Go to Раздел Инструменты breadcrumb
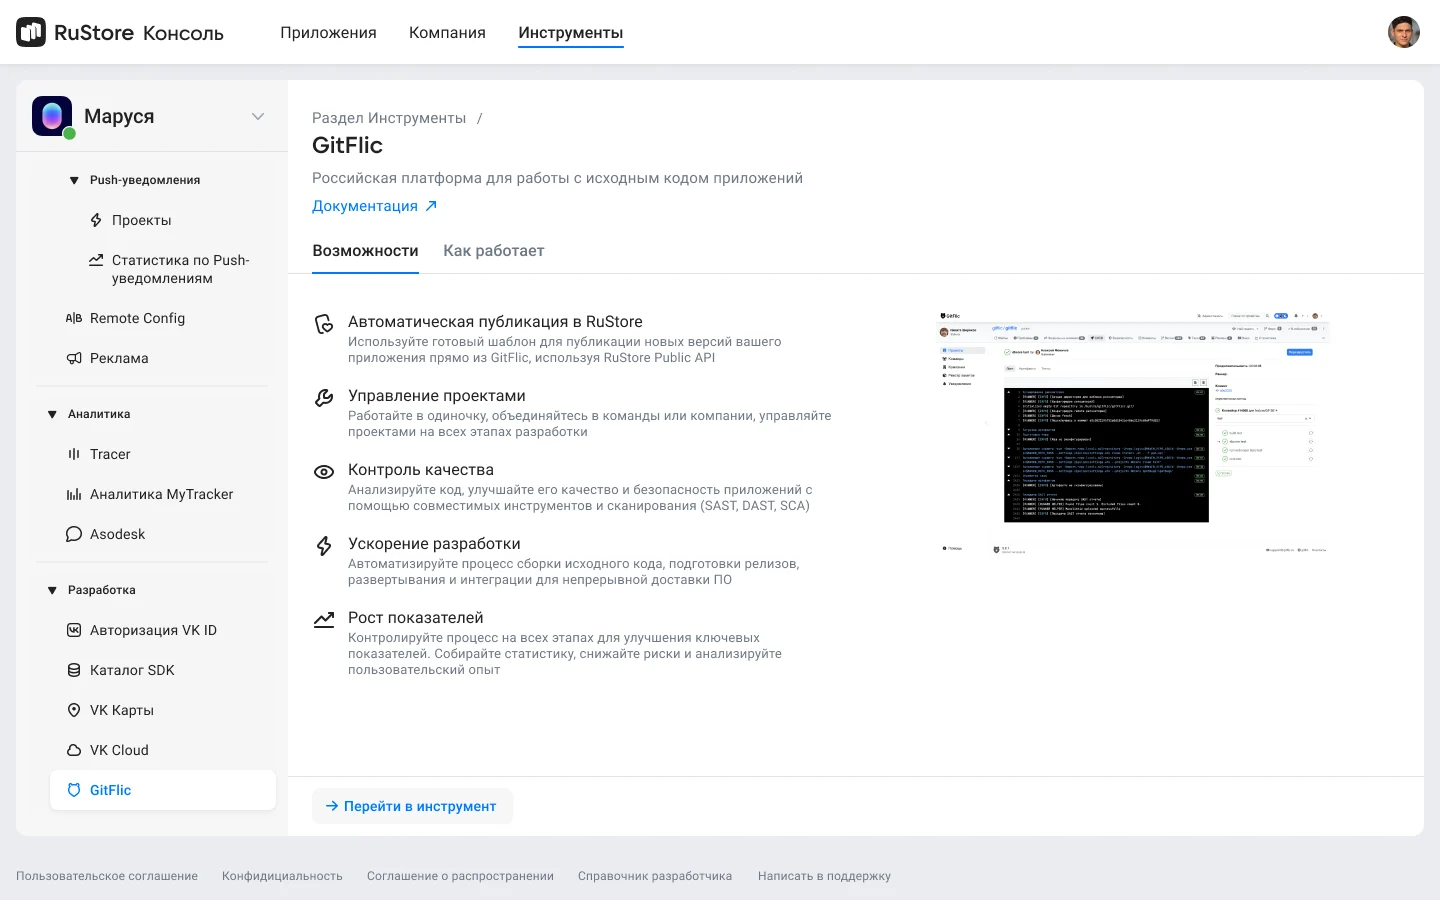The height and width of the screenshot is (900, 1440). (389, 118)
